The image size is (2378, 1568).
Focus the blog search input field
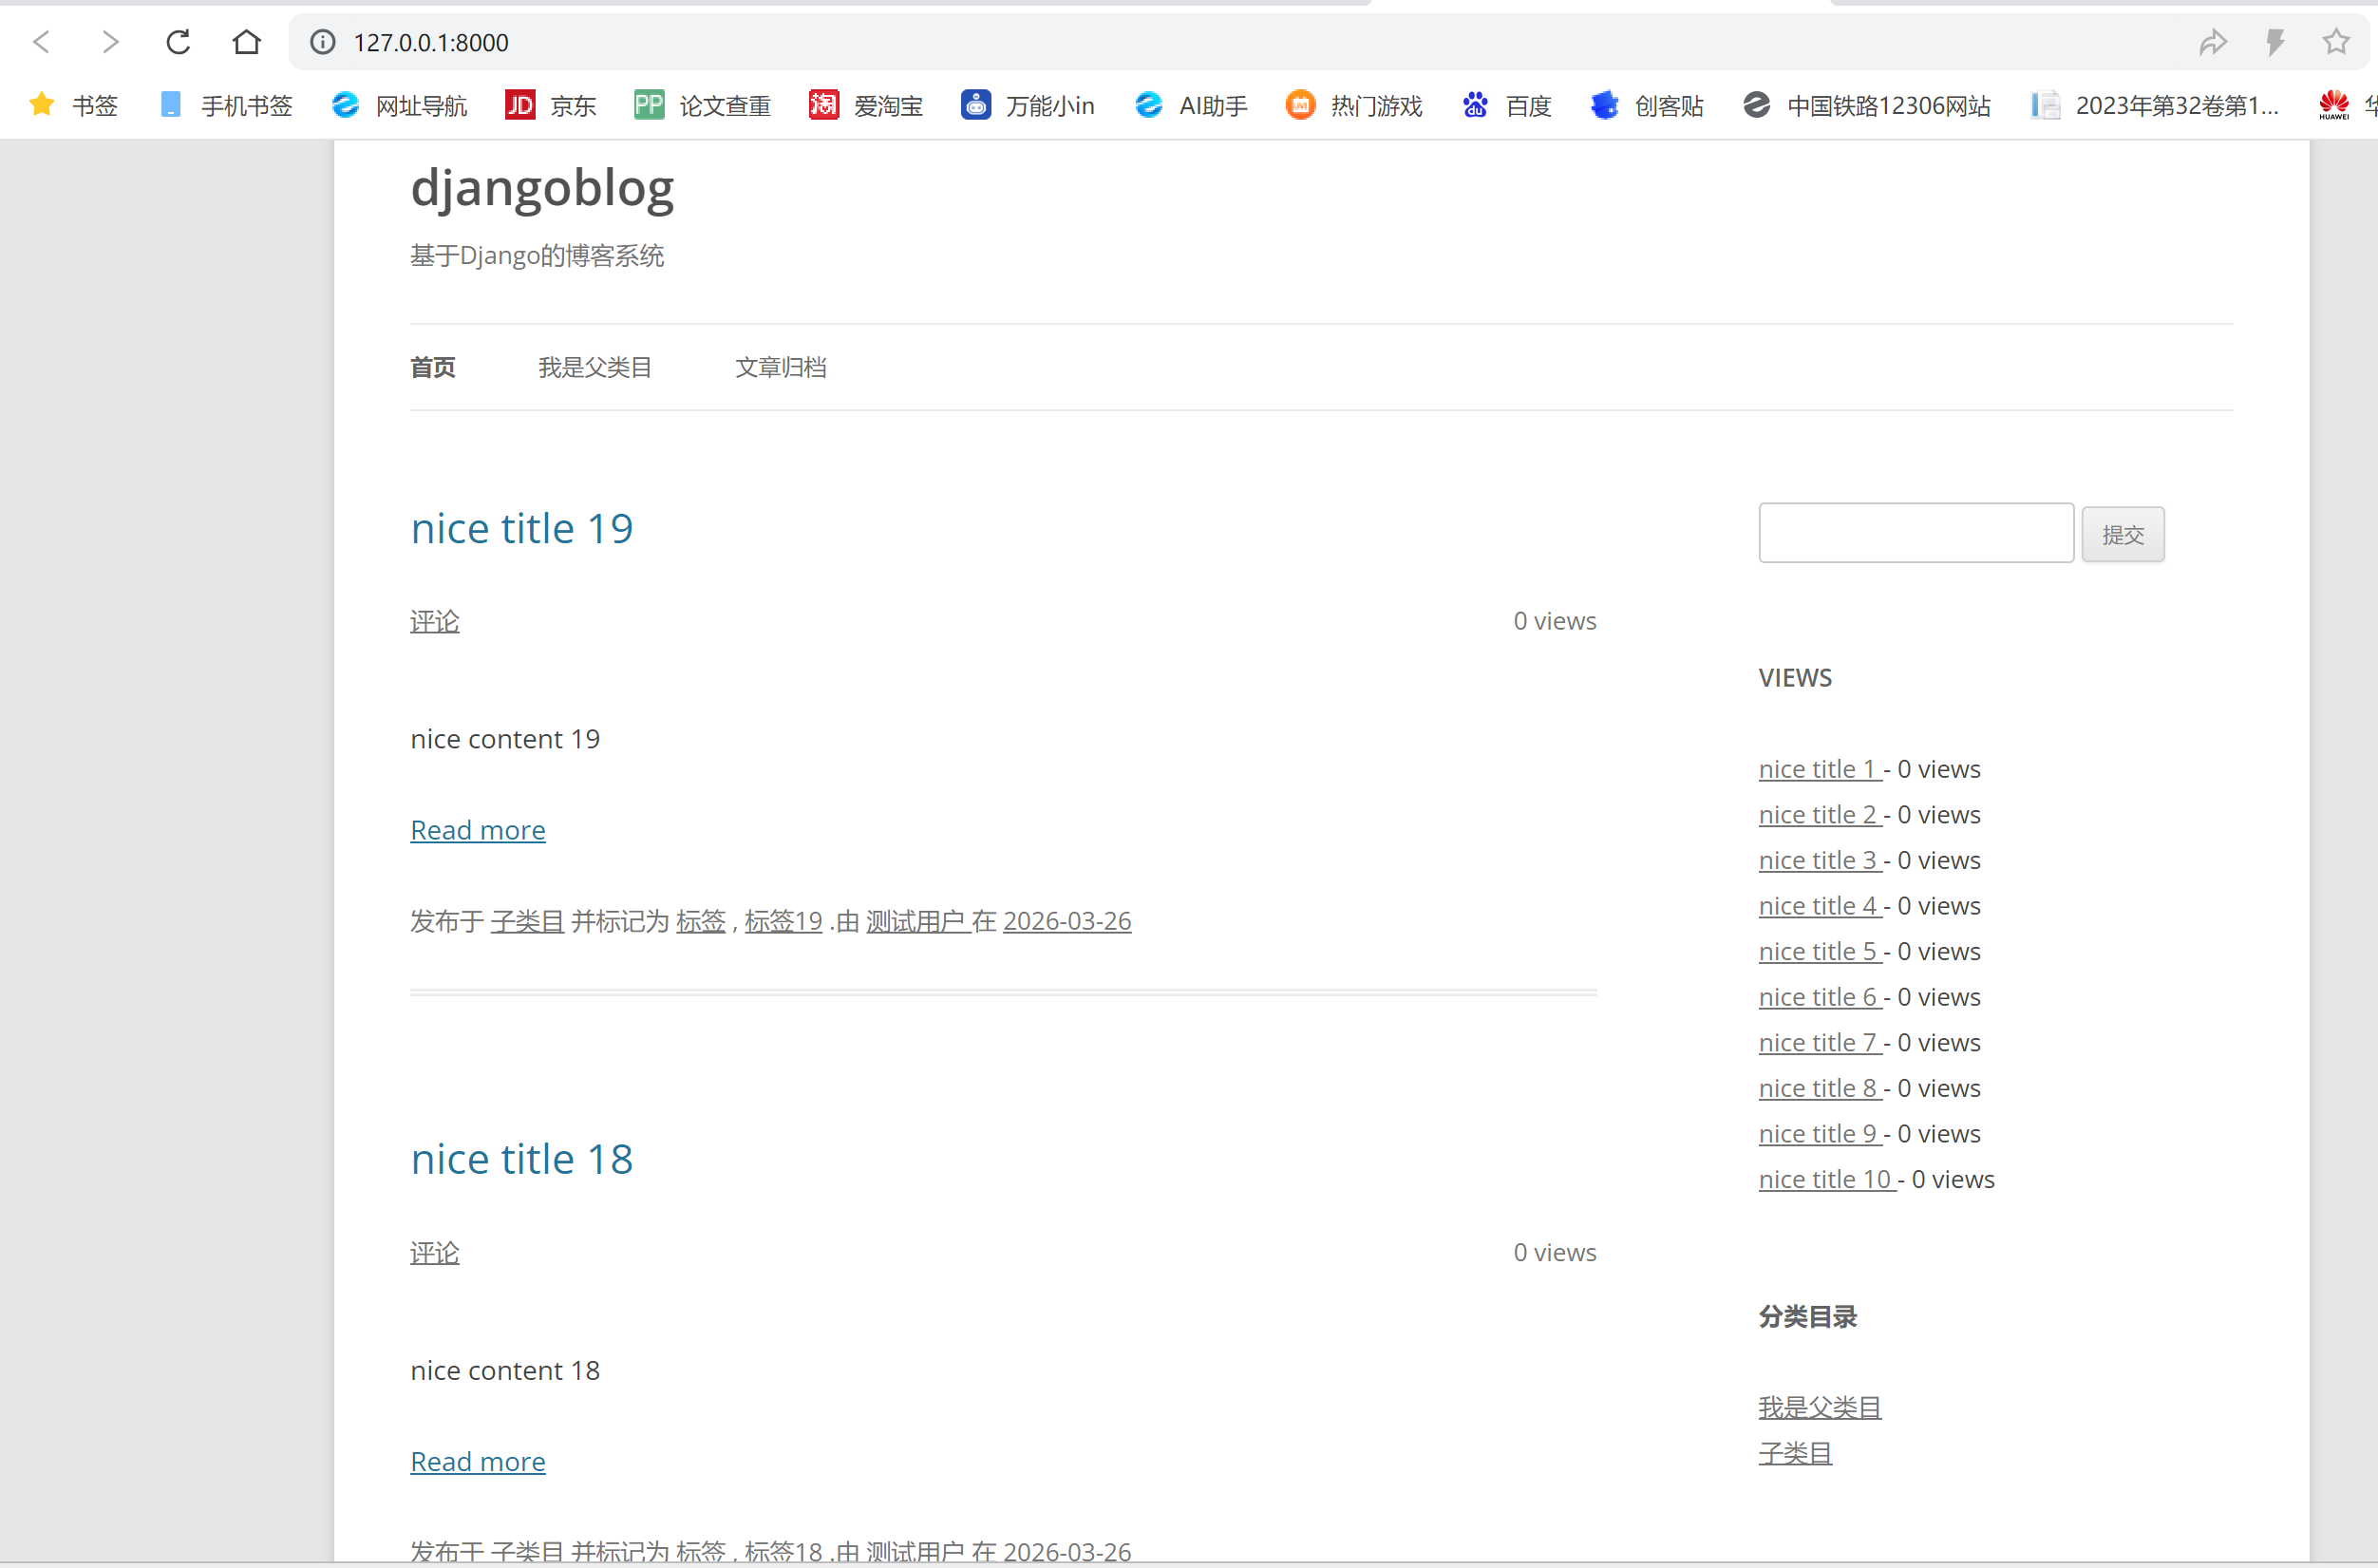(1915, 533)
